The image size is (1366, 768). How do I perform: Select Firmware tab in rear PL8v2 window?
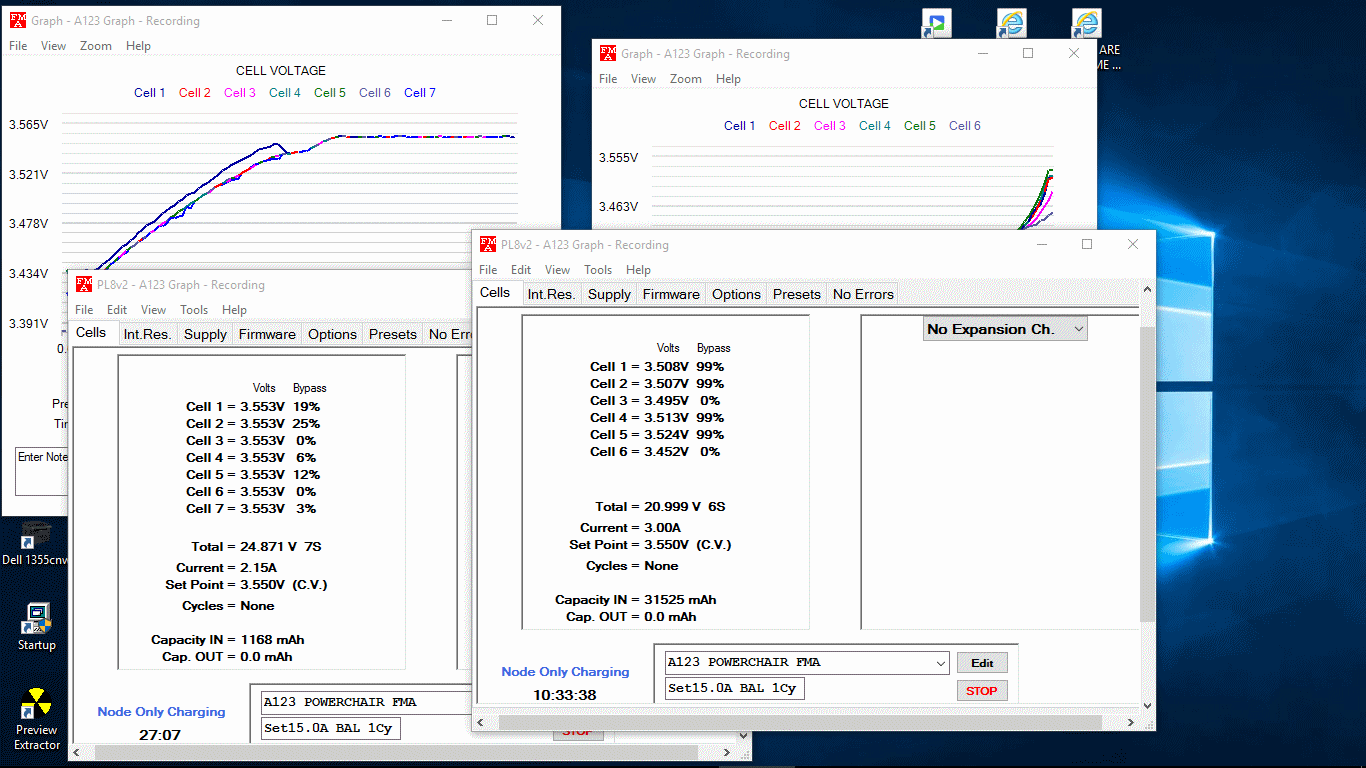click(267, 334)
